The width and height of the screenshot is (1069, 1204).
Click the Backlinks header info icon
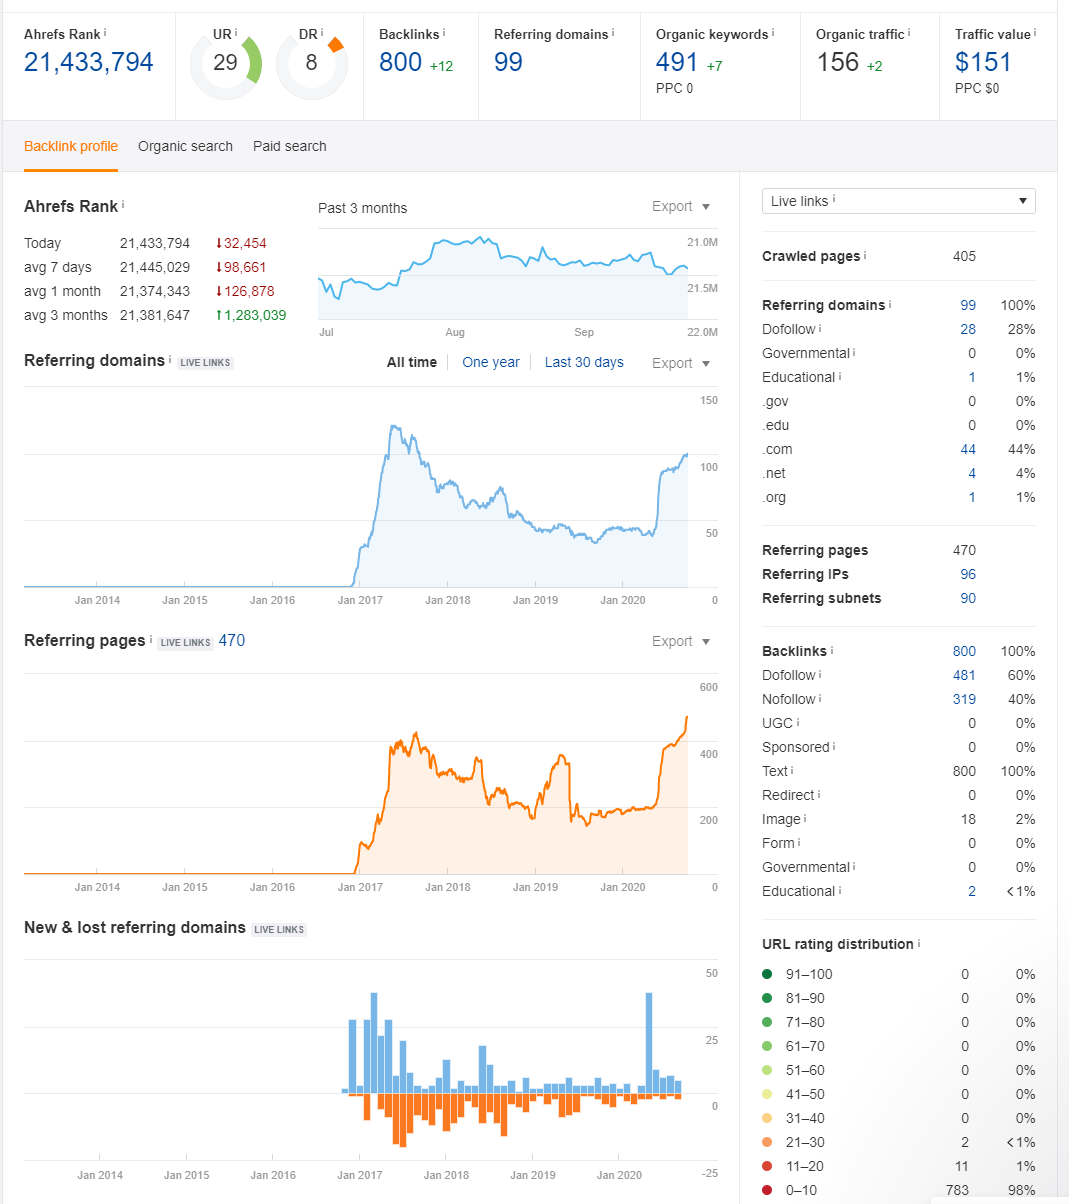tap(443, 30)
